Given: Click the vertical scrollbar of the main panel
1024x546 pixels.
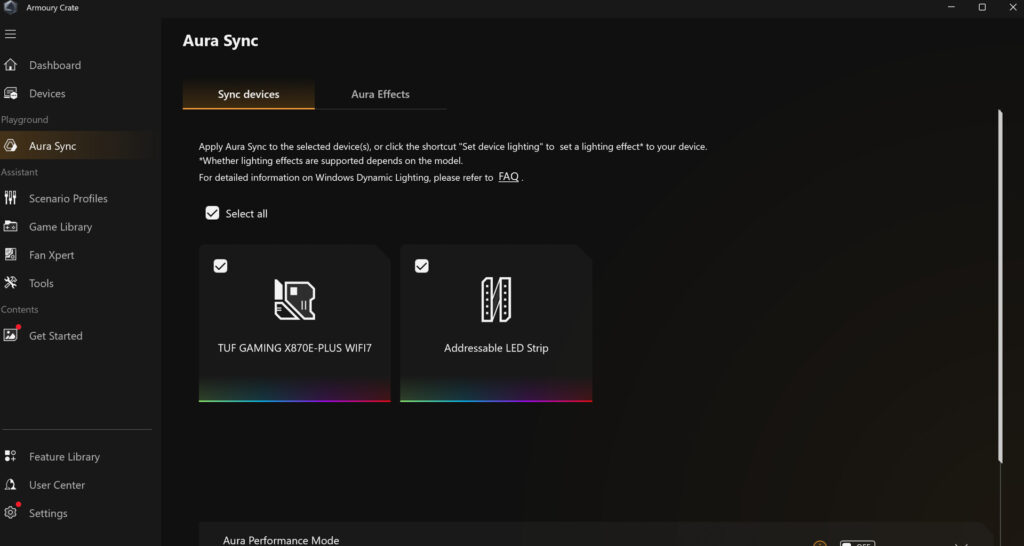Looking at the screenshot, I should [x=999, y=286].
